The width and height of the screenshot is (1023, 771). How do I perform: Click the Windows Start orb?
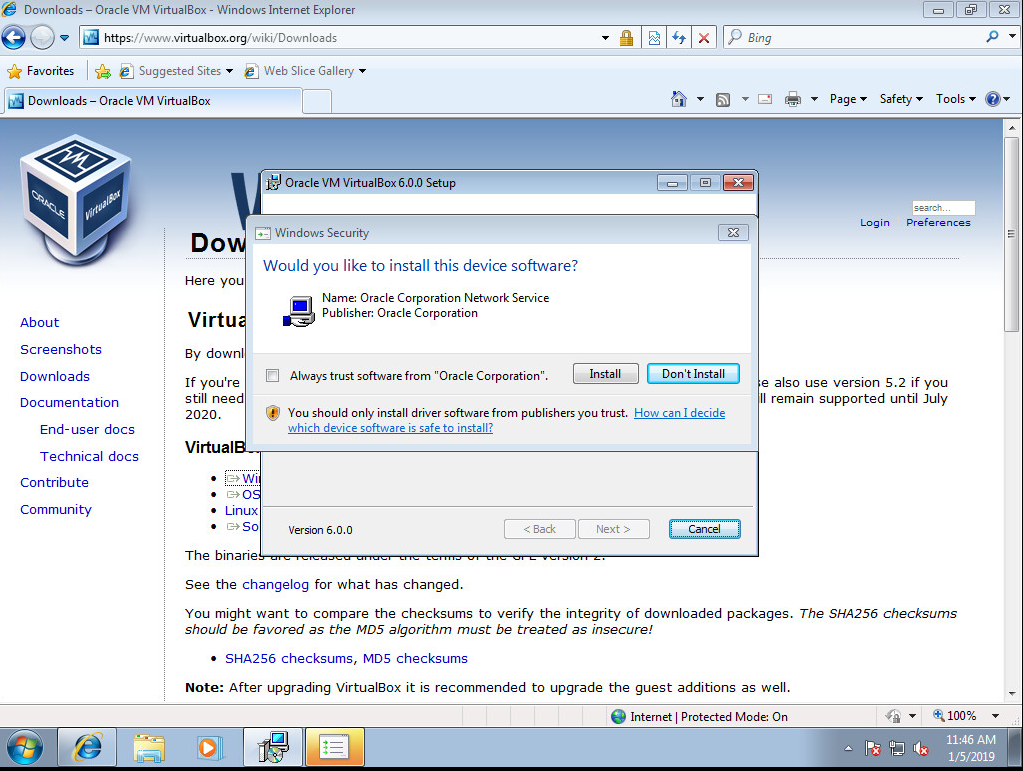pyautogui.click(x=25, y=748)
